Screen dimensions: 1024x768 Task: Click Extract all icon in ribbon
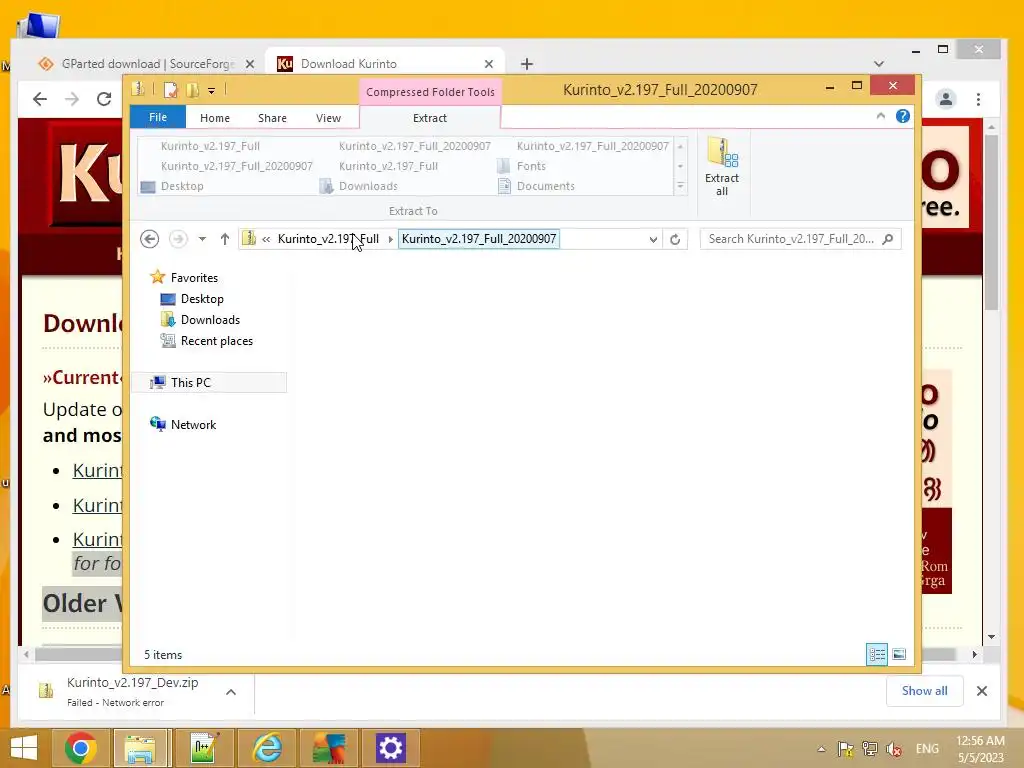(x=722, y=167)
